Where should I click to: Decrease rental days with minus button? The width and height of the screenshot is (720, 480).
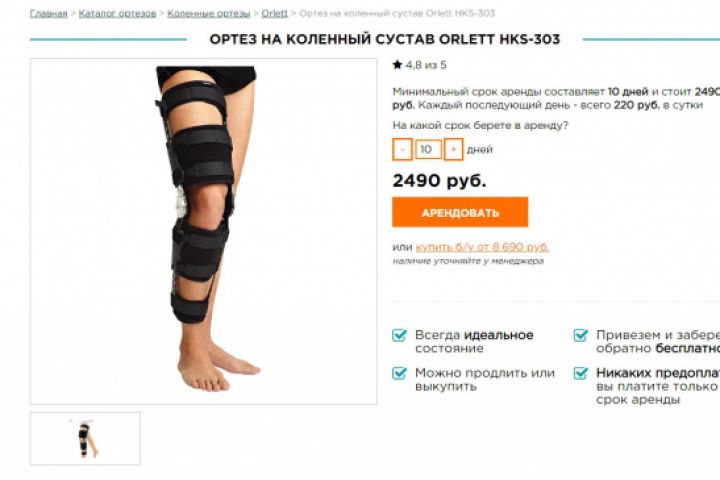click(x=402, y=149)
